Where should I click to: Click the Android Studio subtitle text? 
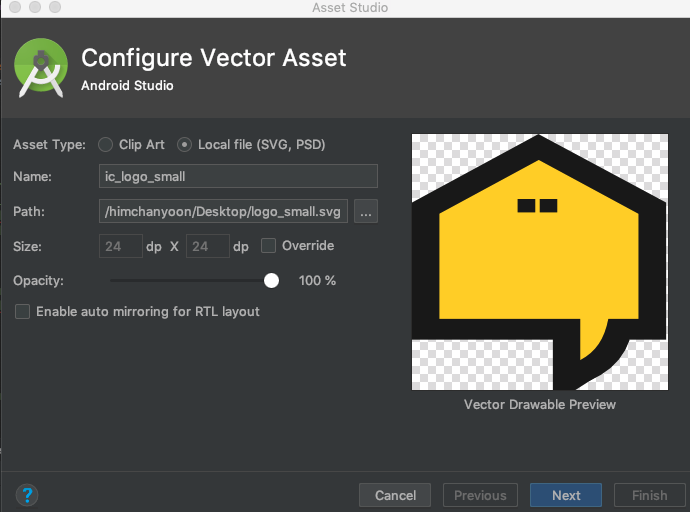[127, 85]
